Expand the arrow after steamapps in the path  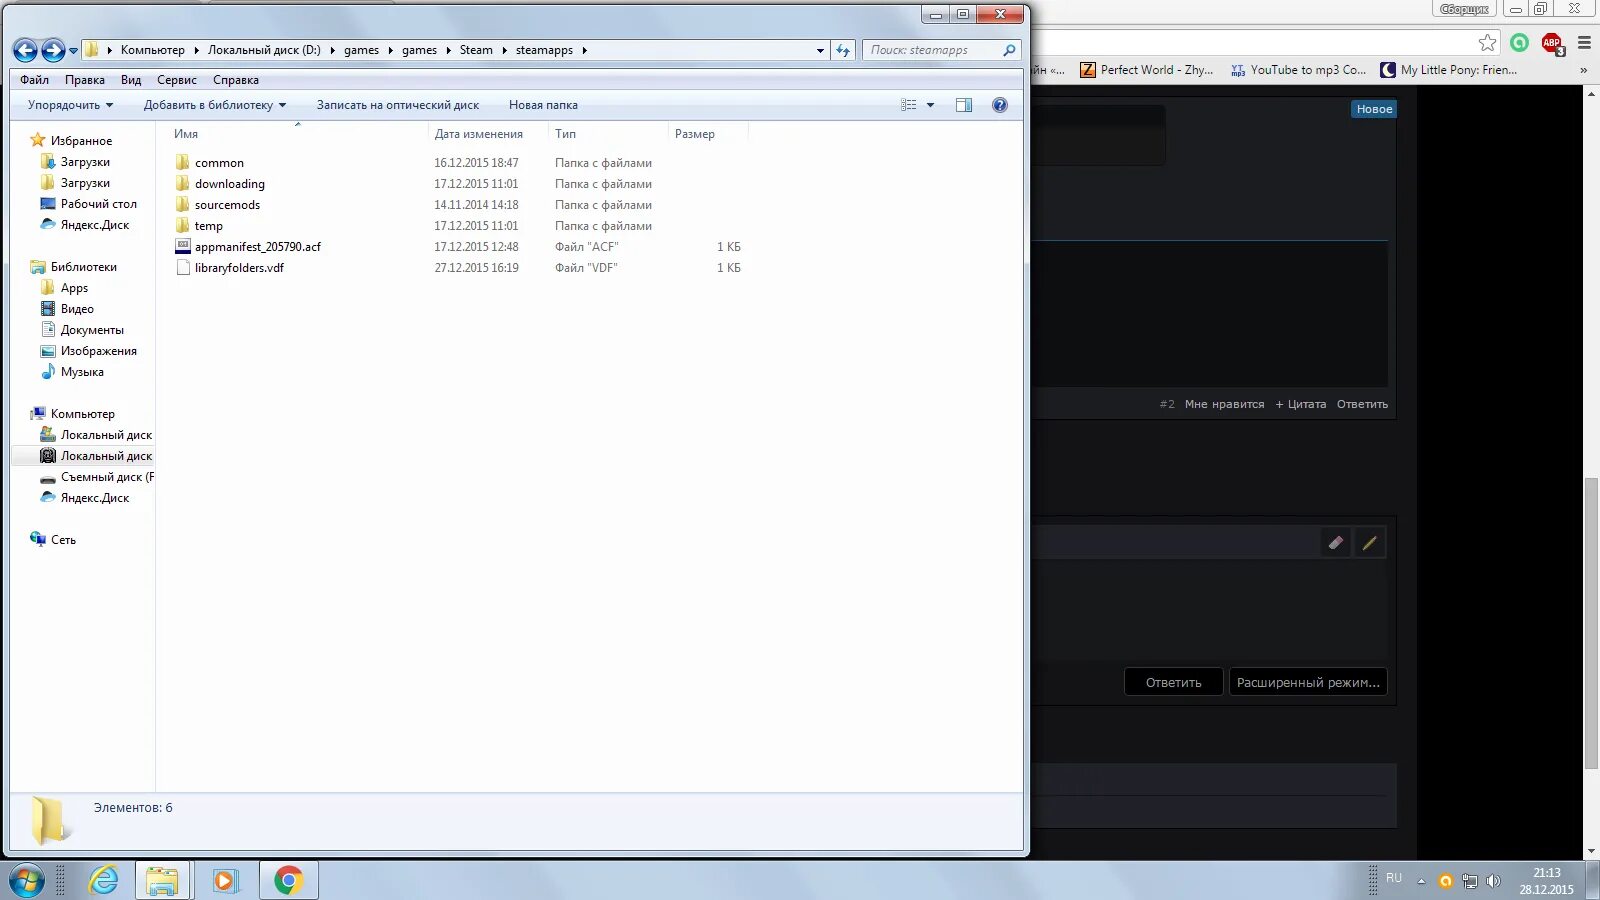pyautogui.click(x=584, y=50)
